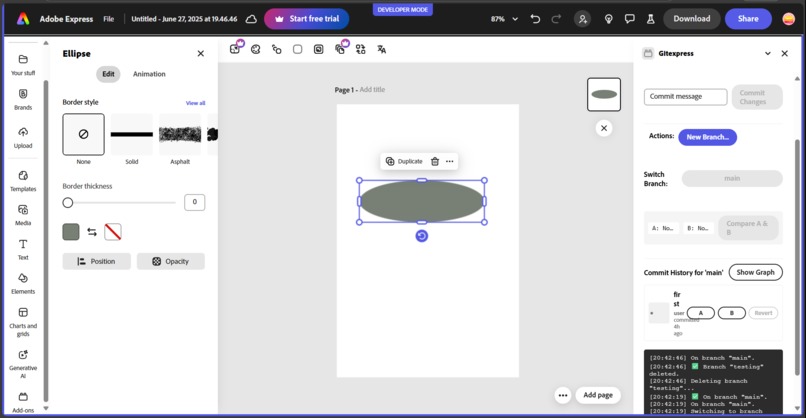The image size is (806, 418).
Task: Click the Share button
Action: point(748,19)
